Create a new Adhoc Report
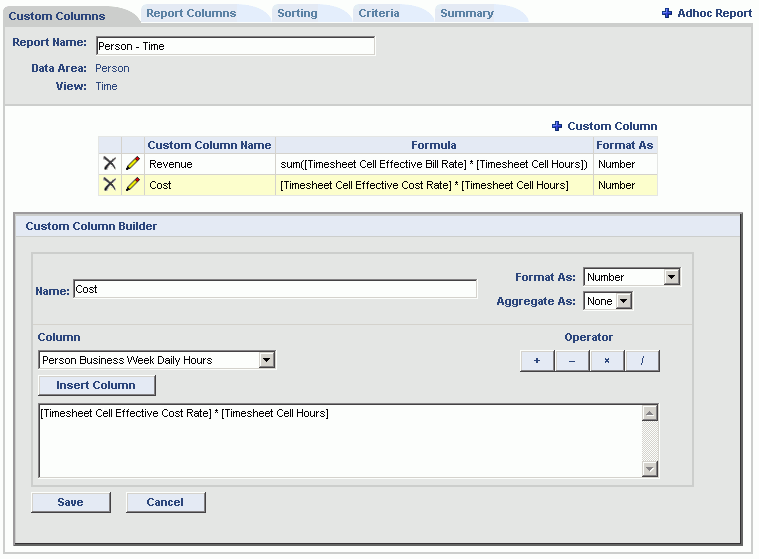The image size is (759, 559). pos(714,13)
